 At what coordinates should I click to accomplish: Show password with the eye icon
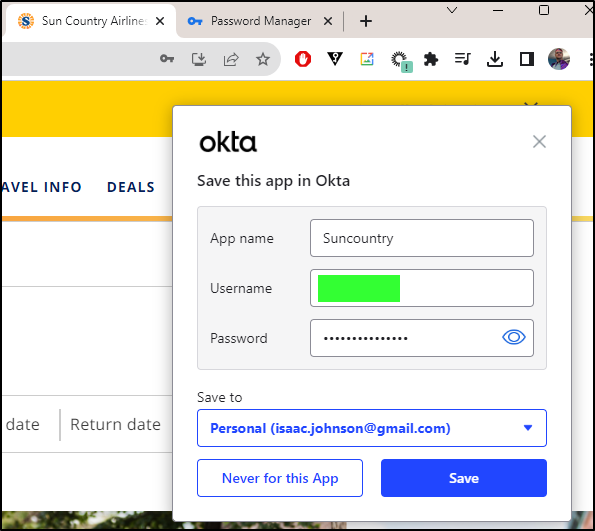[x=514, y=337]
